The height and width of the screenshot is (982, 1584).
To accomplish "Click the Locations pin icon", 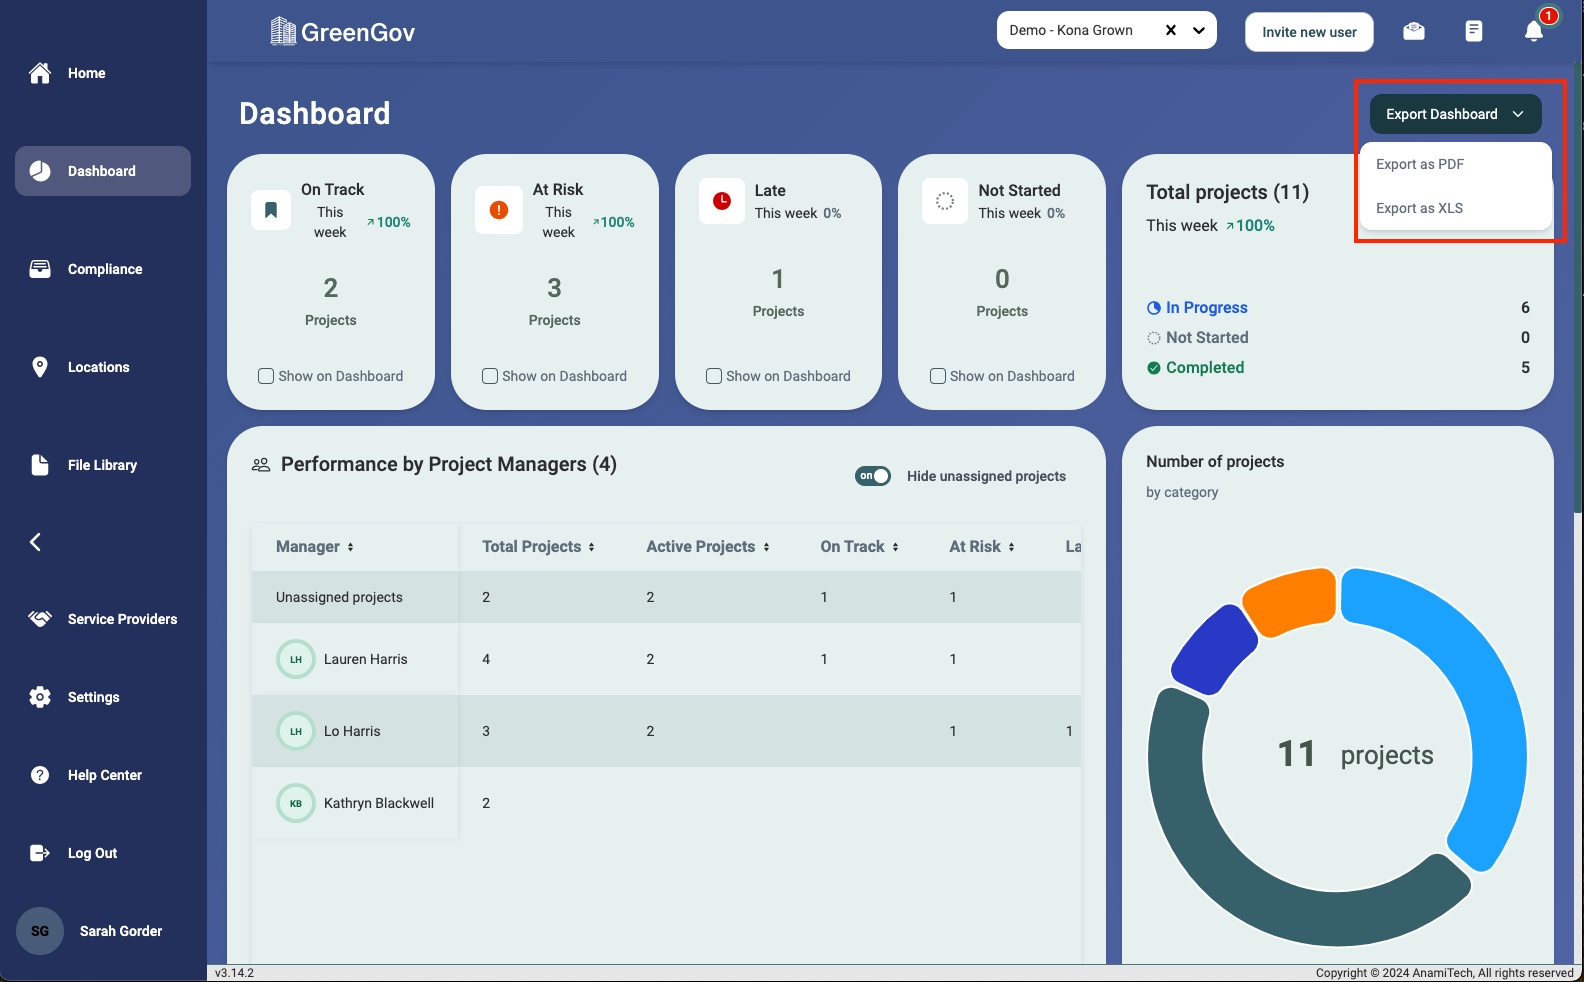I will click(x=40, y=367).
